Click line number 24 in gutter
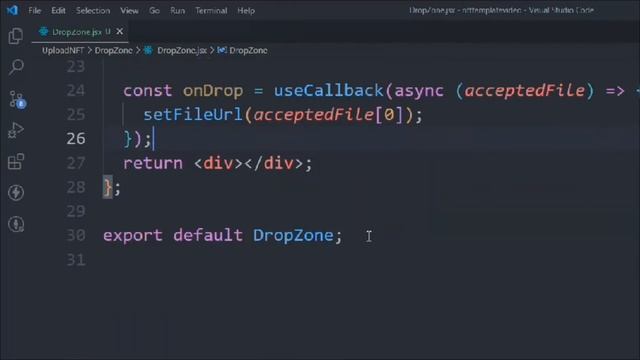 click(76, 90)
